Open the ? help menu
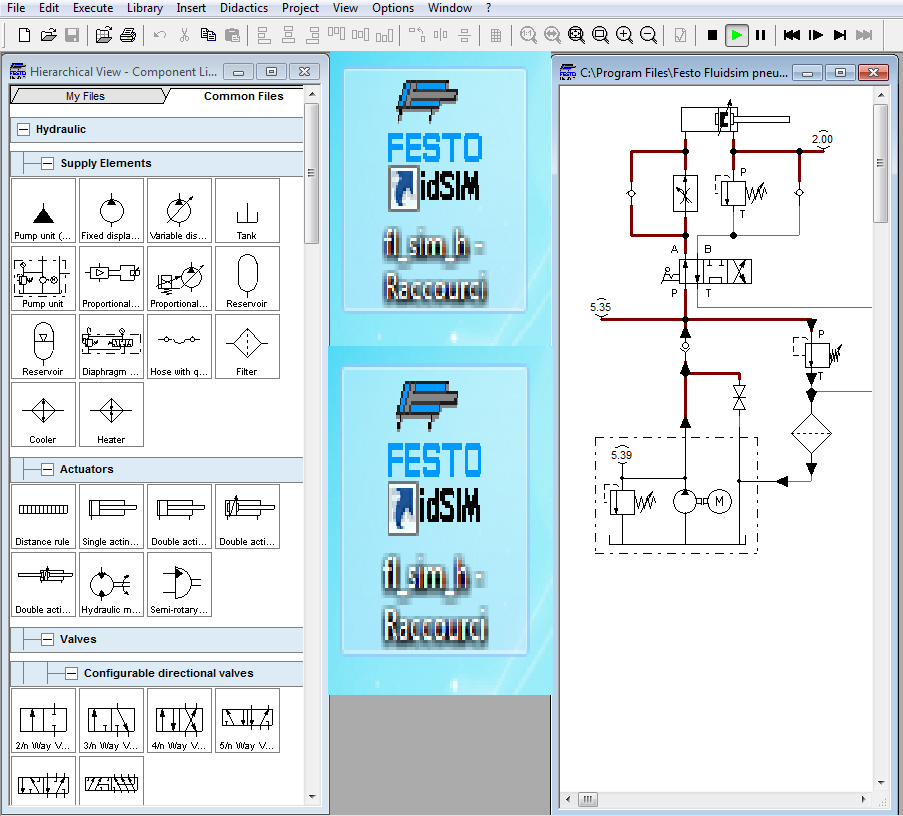 [x=488, y=8]
